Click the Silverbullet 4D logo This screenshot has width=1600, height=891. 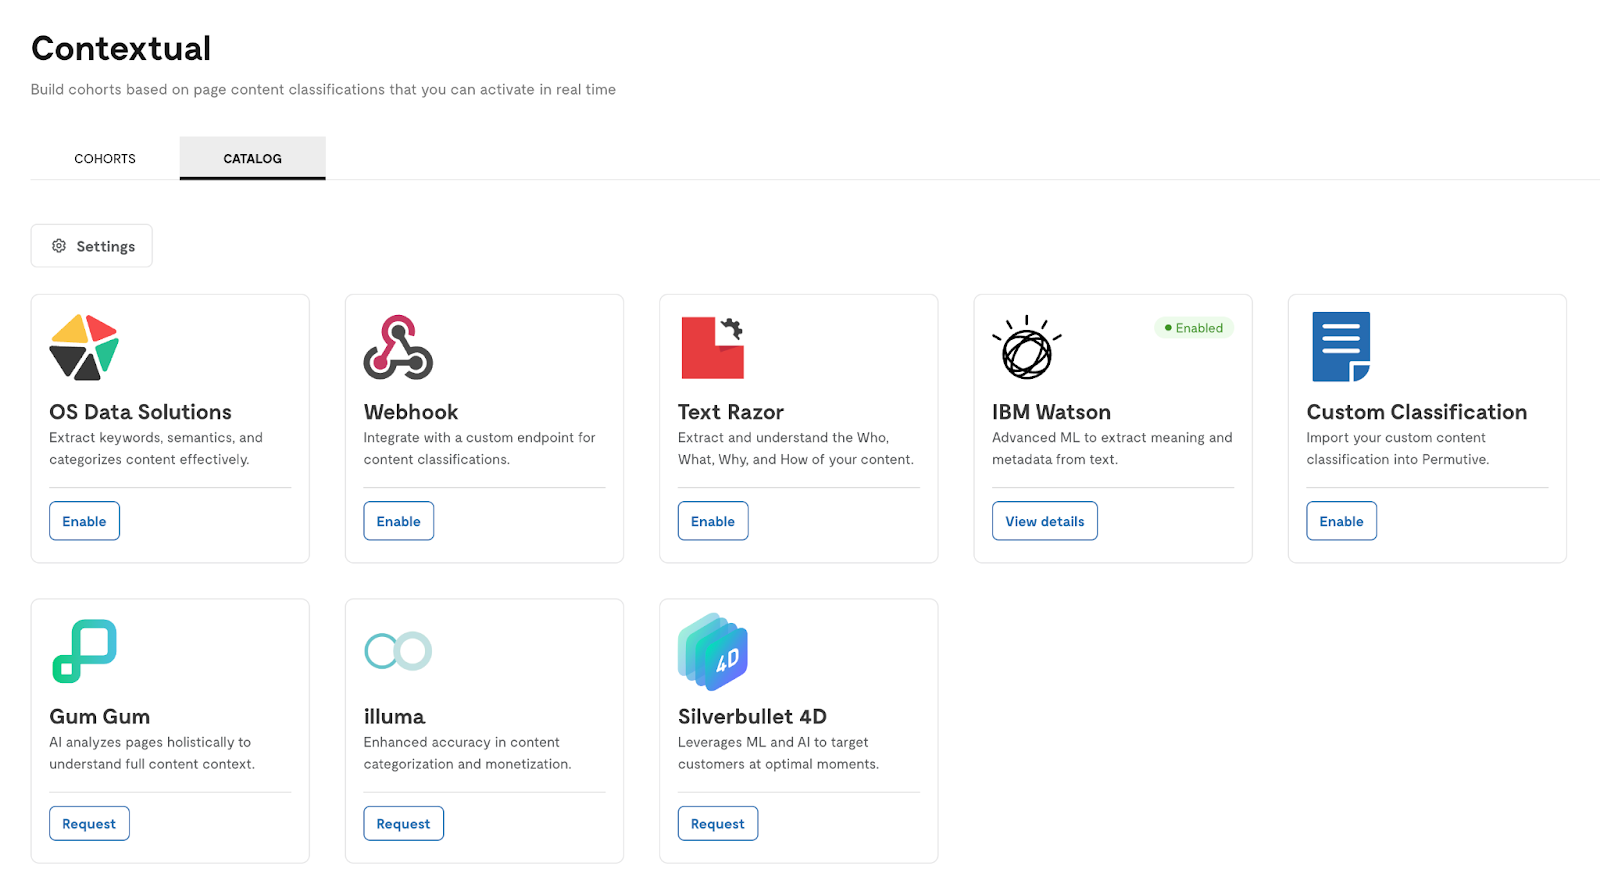pyautogui.click(x=713, y=652)
